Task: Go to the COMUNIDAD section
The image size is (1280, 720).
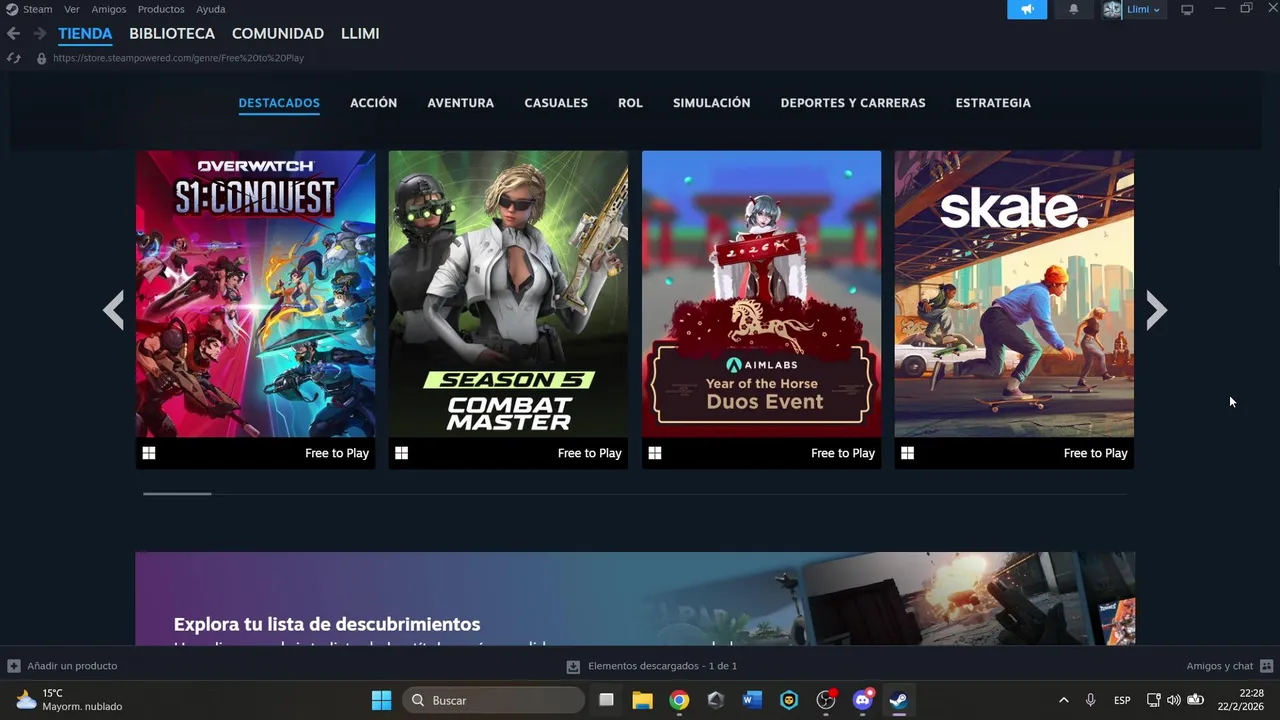Action: [278, 33]
